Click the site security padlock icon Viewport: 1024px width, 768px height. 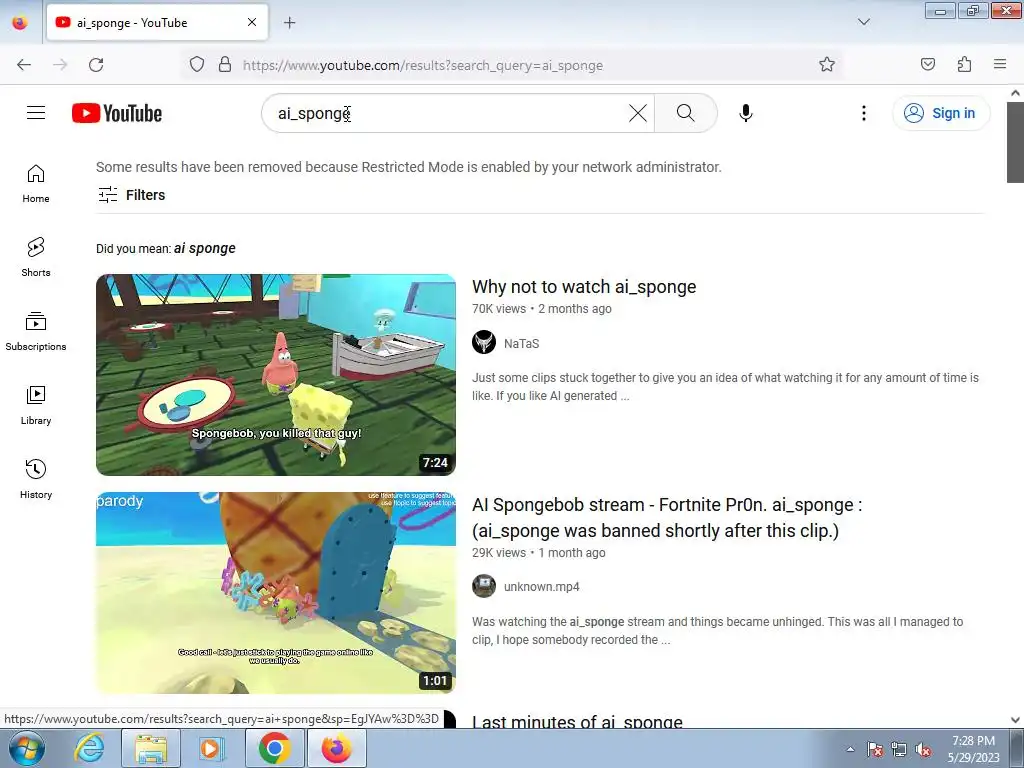click(x=225, y=64)
